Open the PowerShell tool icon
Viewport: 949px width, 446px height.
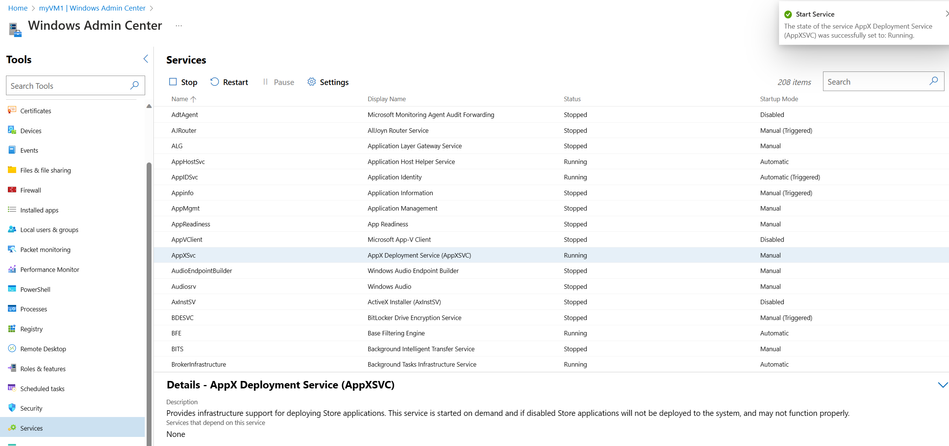pos(11,289)
